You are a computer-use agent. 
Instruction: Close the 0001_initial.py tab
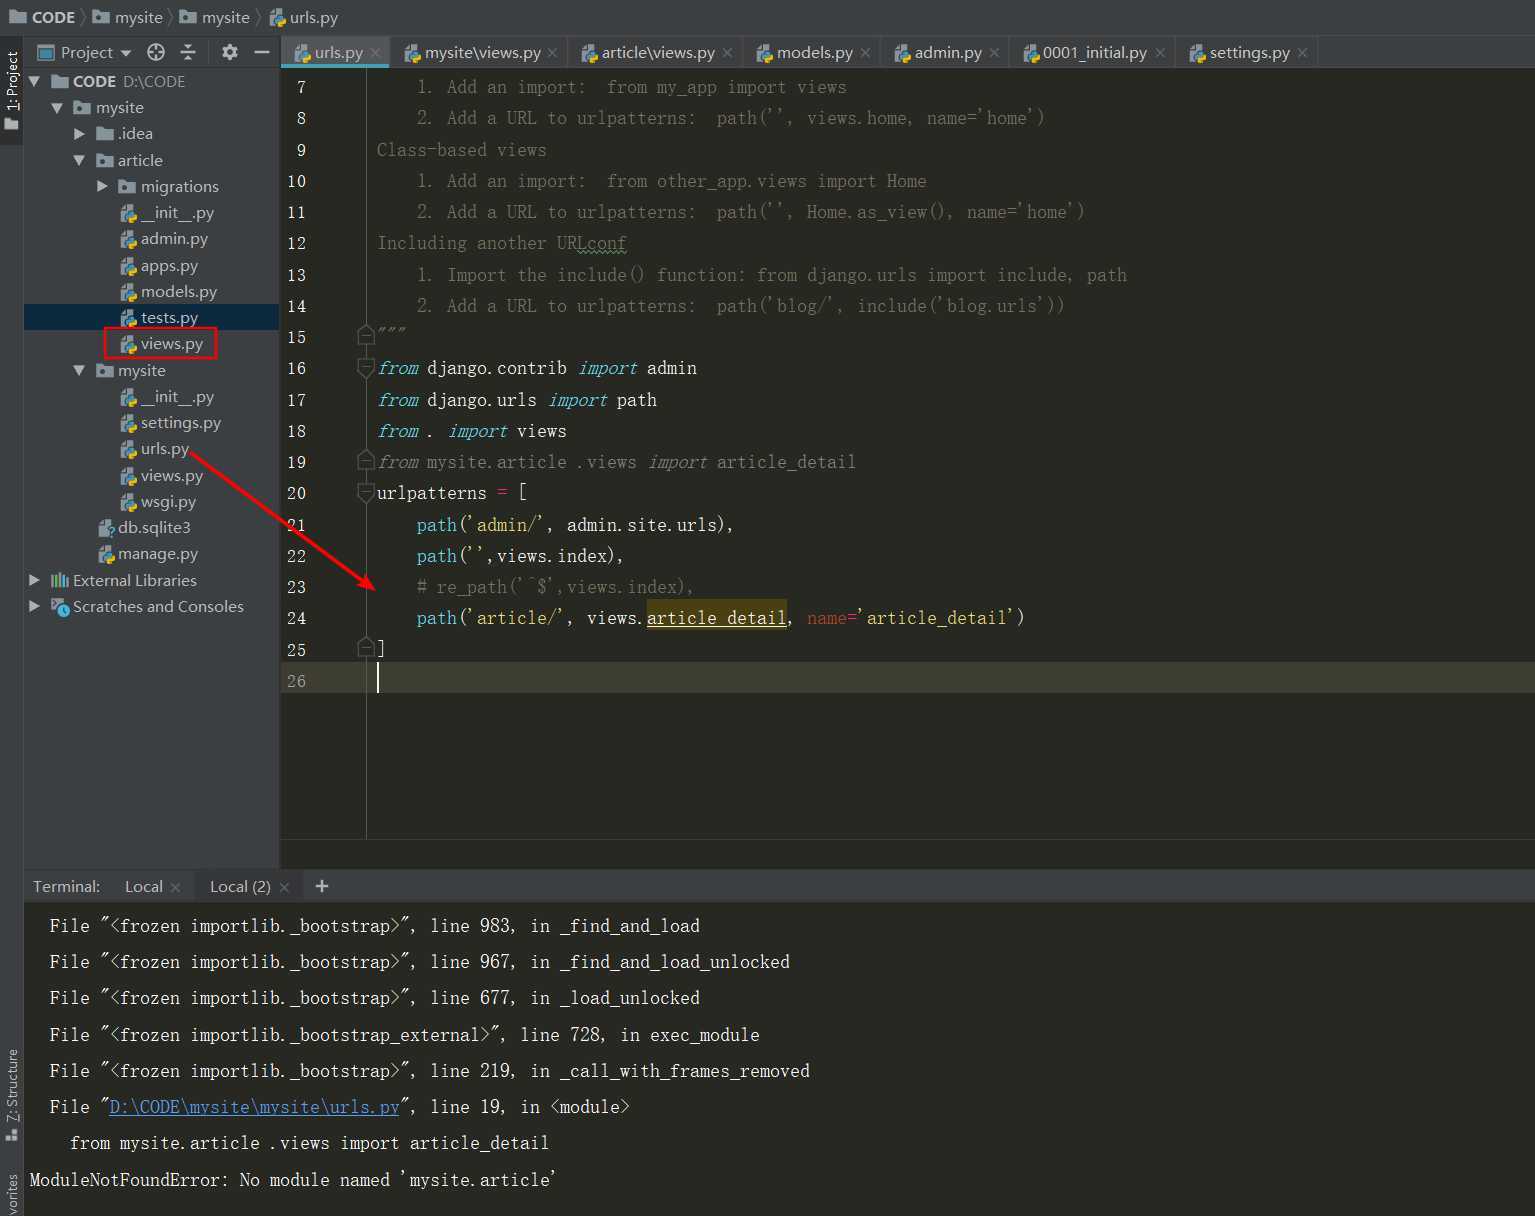(x=1160, y=53)
